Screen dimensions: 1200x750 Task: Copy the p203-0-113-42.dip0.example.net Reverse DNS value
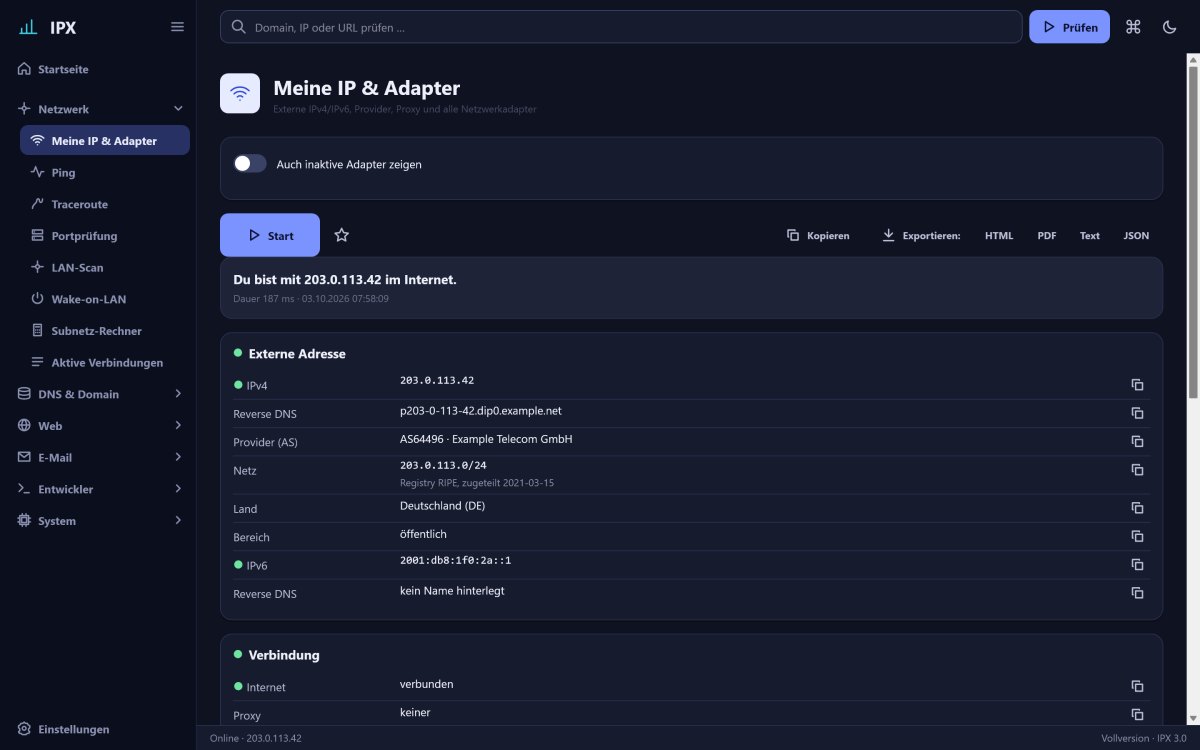click(1137, 413)
